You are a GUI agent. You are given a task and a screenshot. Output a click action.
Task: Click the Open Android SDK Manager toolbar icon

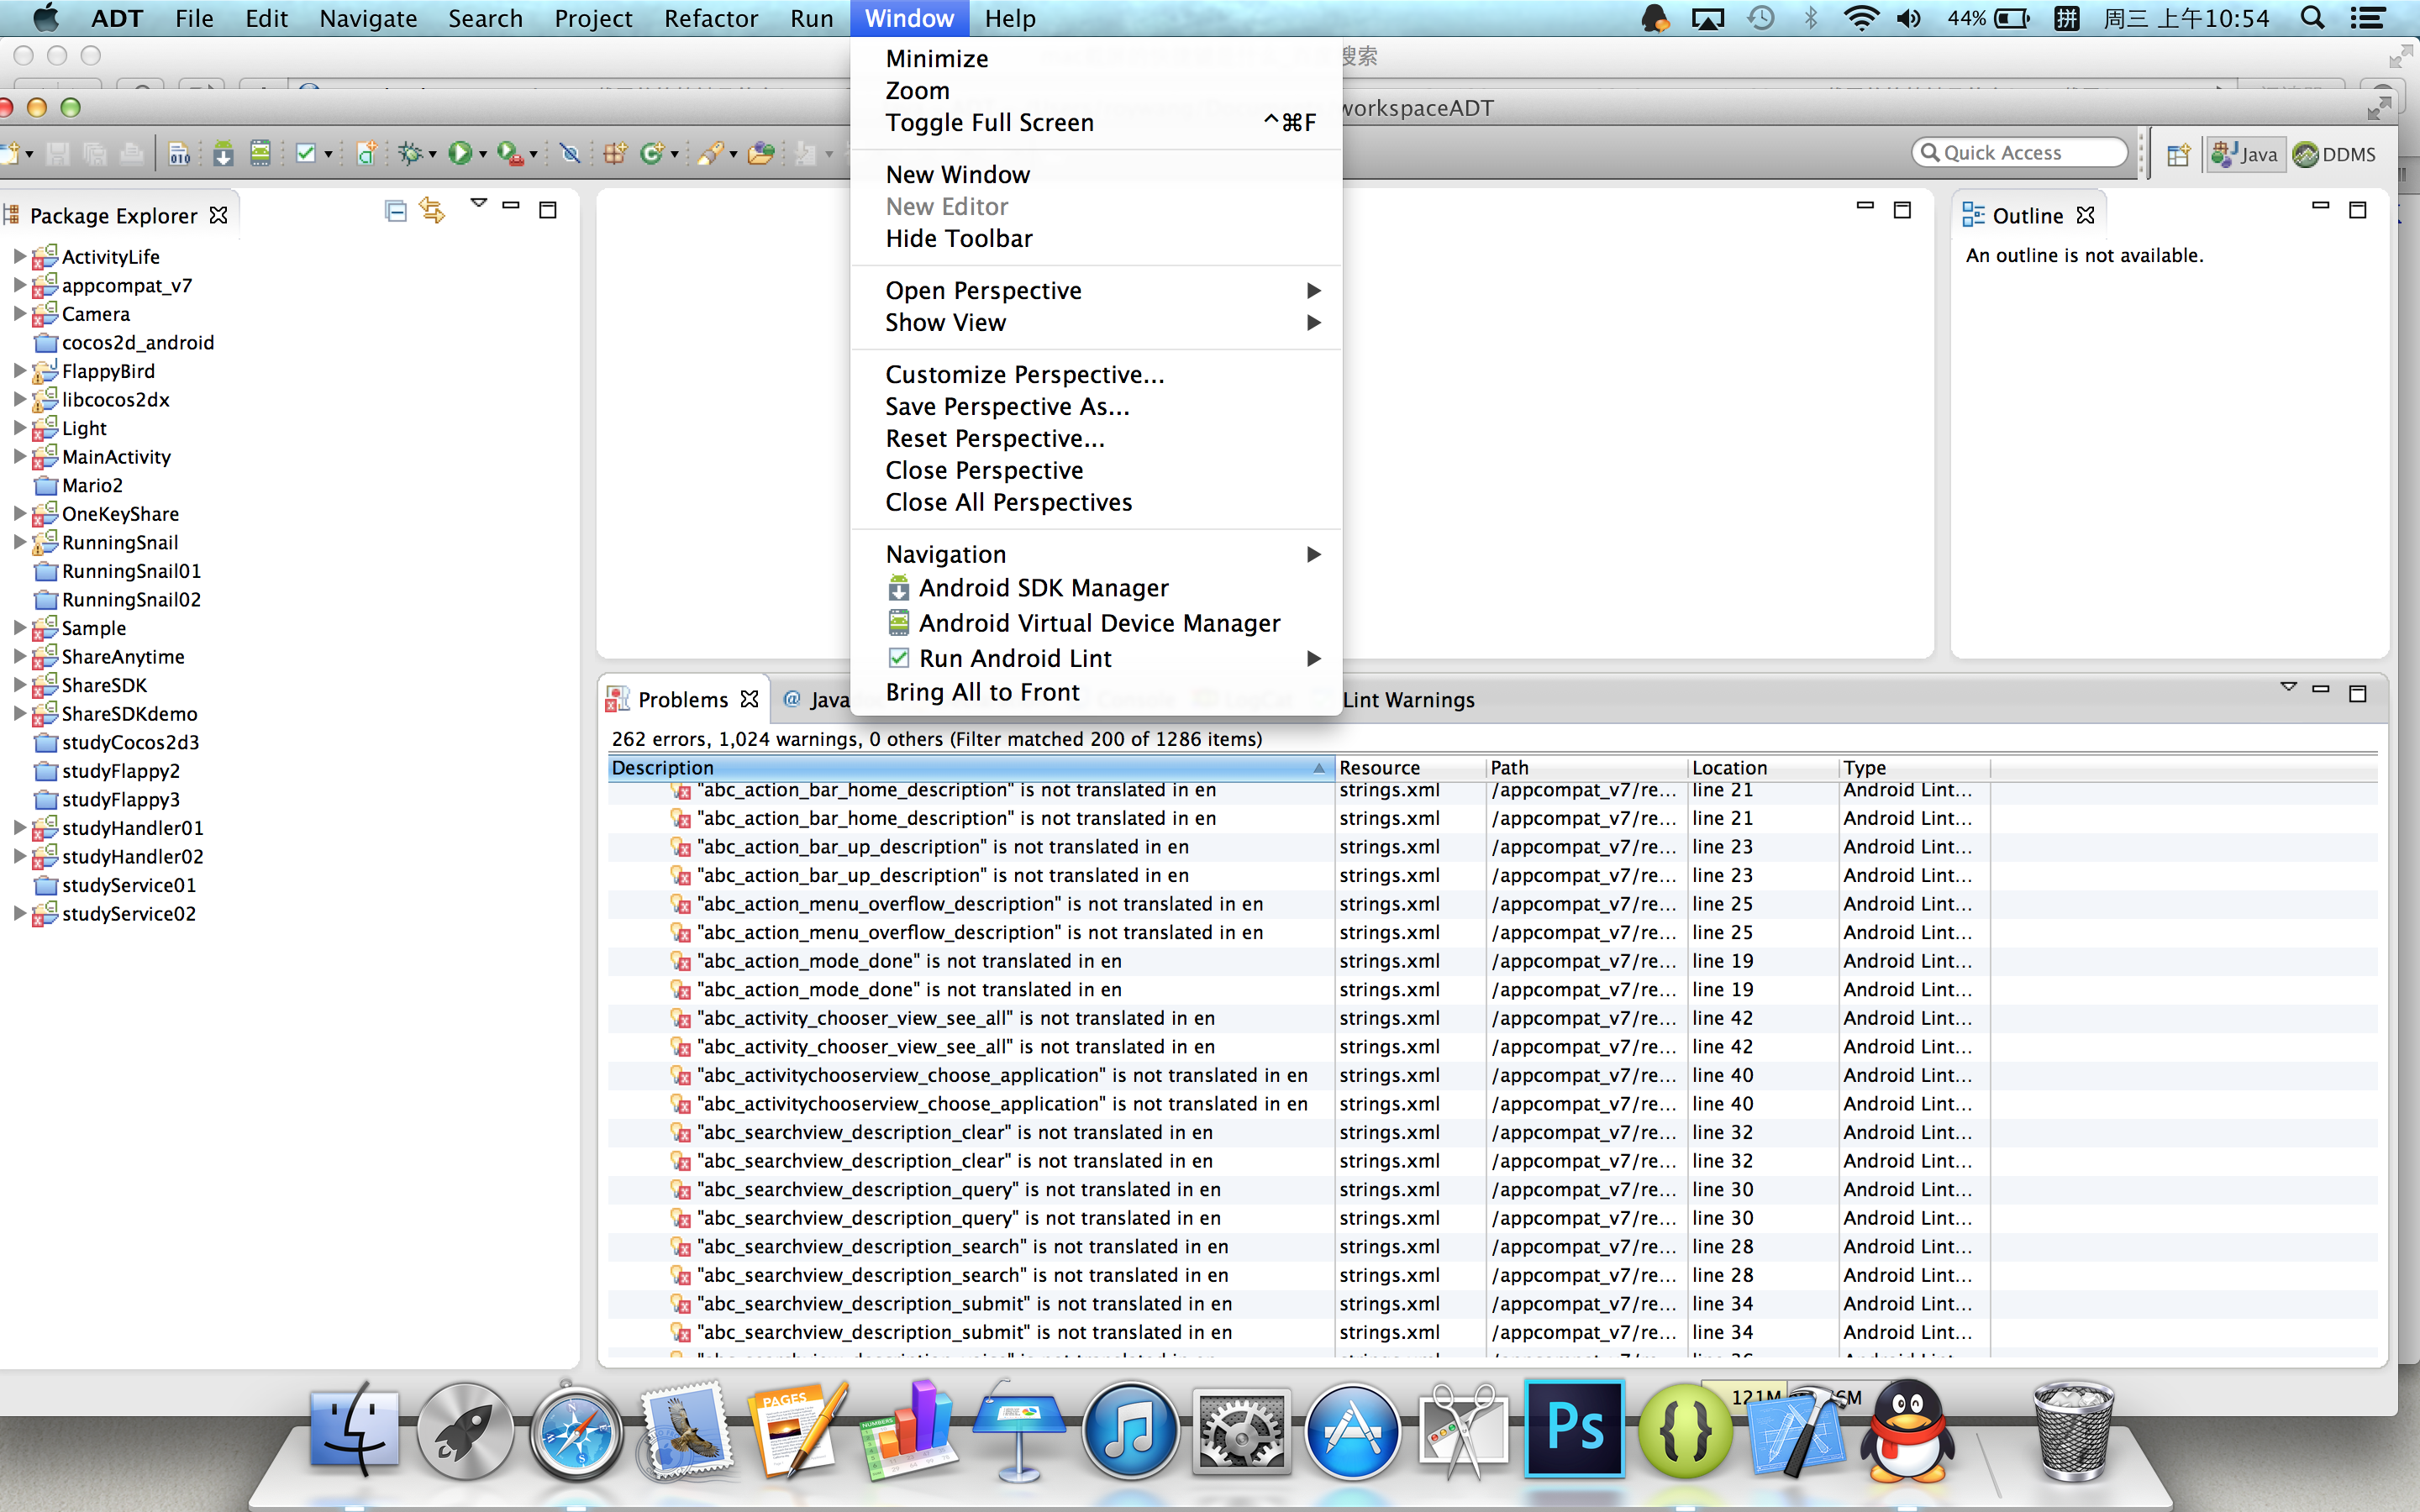tap(223, 153)
